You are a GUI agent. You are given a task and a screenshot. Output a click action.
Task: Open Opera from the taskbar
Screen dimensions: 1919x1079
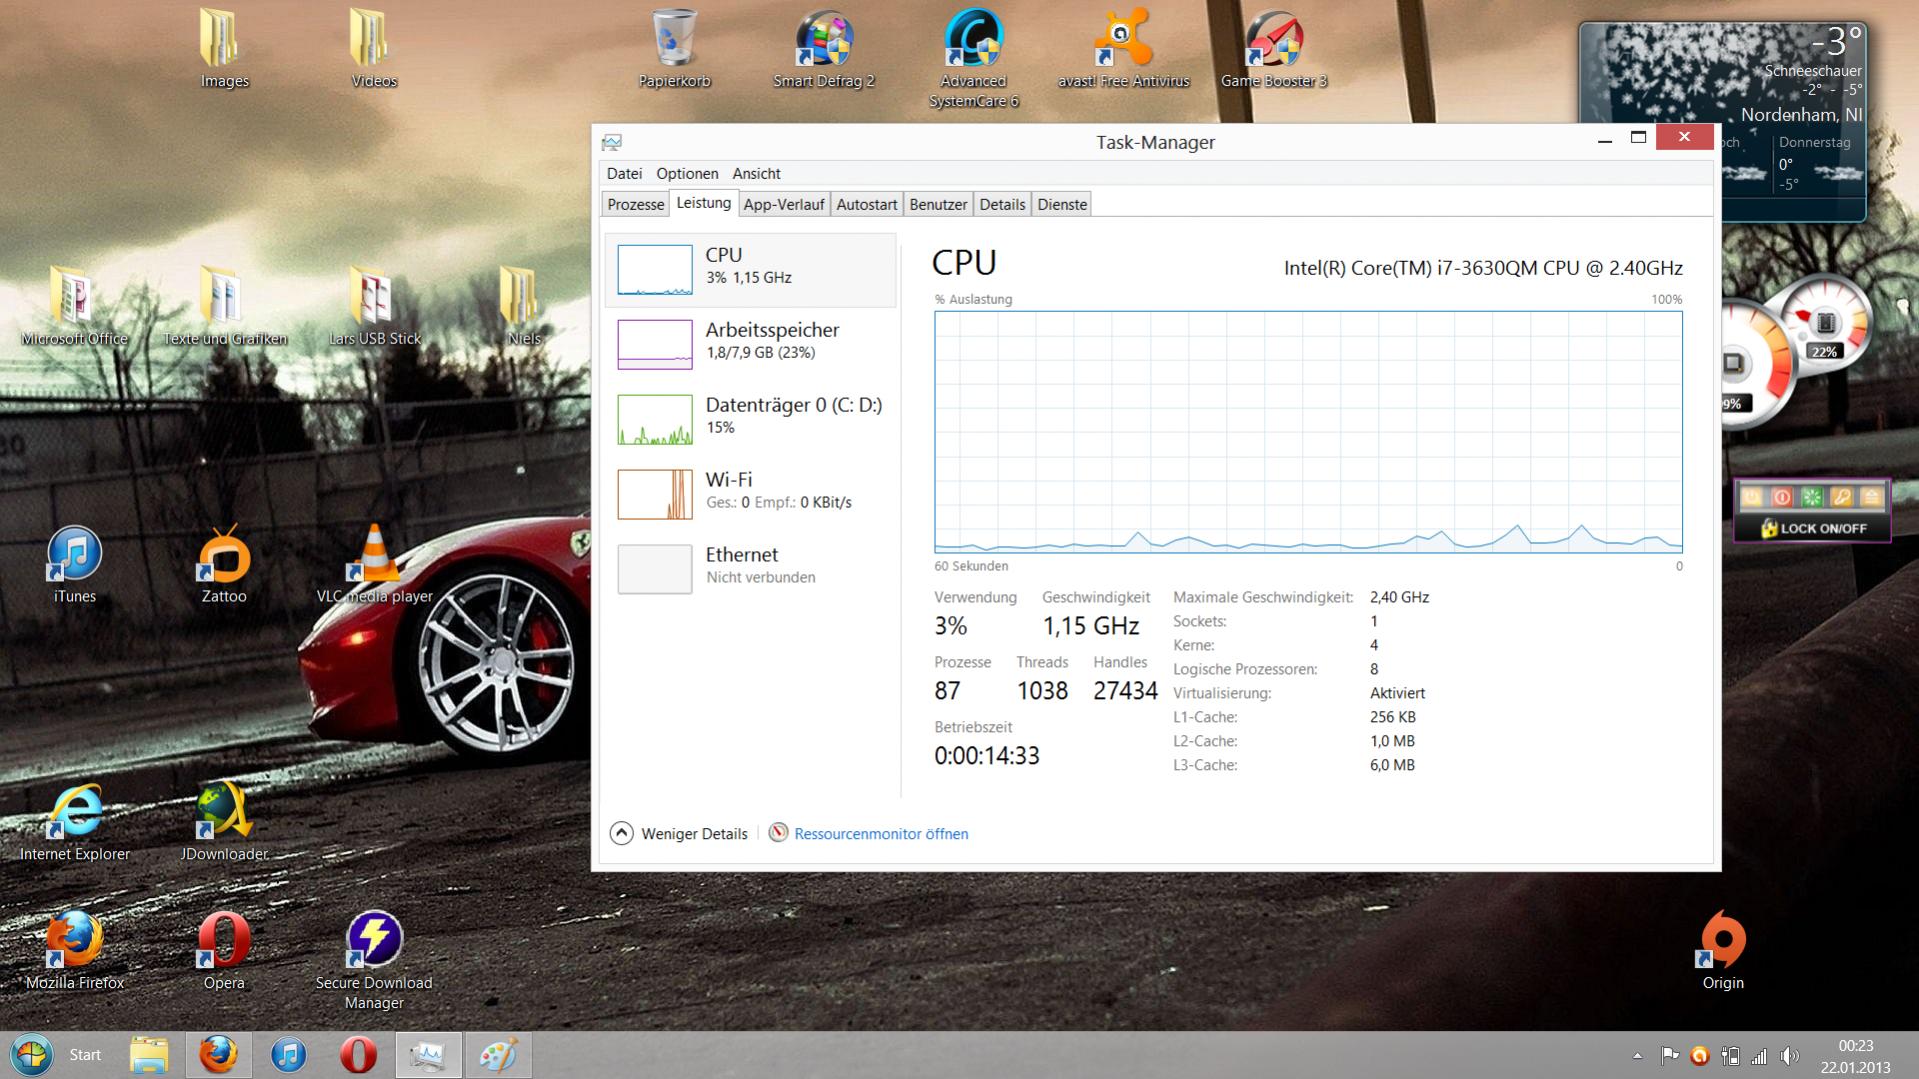(358, 1055)
